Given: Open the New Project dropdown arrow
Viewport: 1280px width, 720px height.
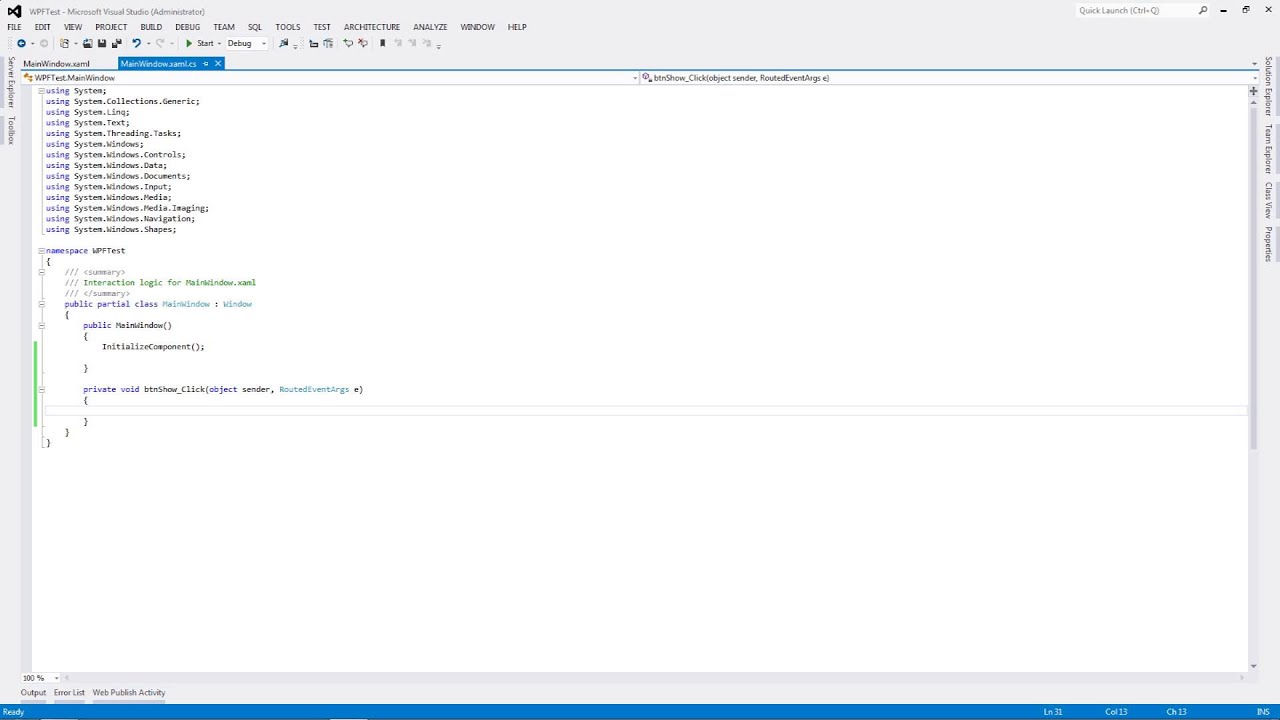Looking at the screenshot, I should (76, 43).
